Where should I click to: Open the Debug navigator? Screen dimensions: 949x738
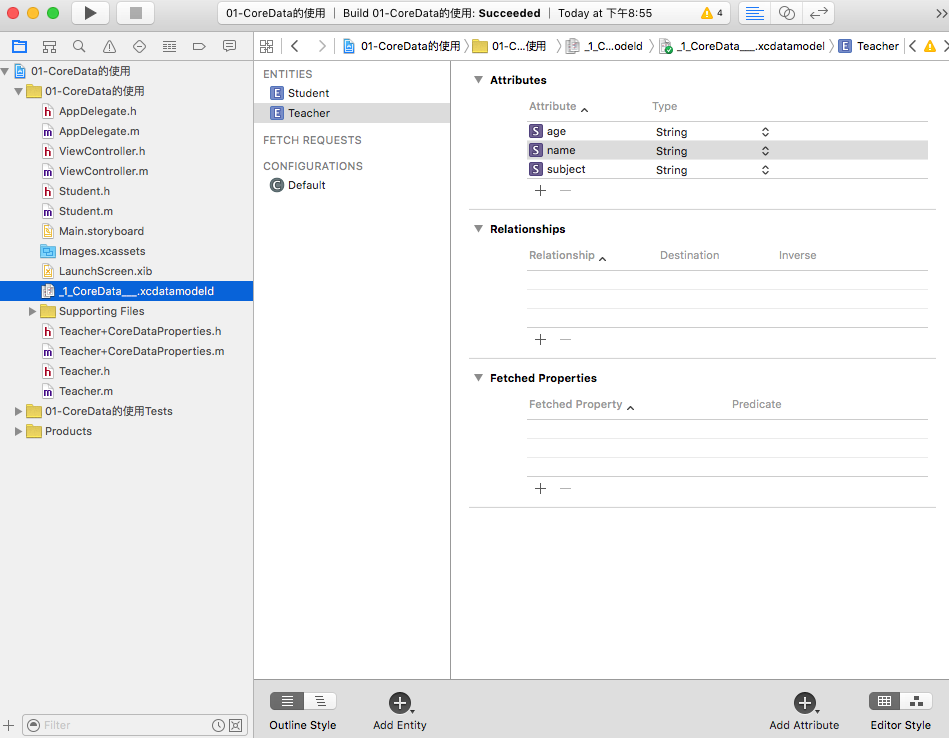pos(169,46)
